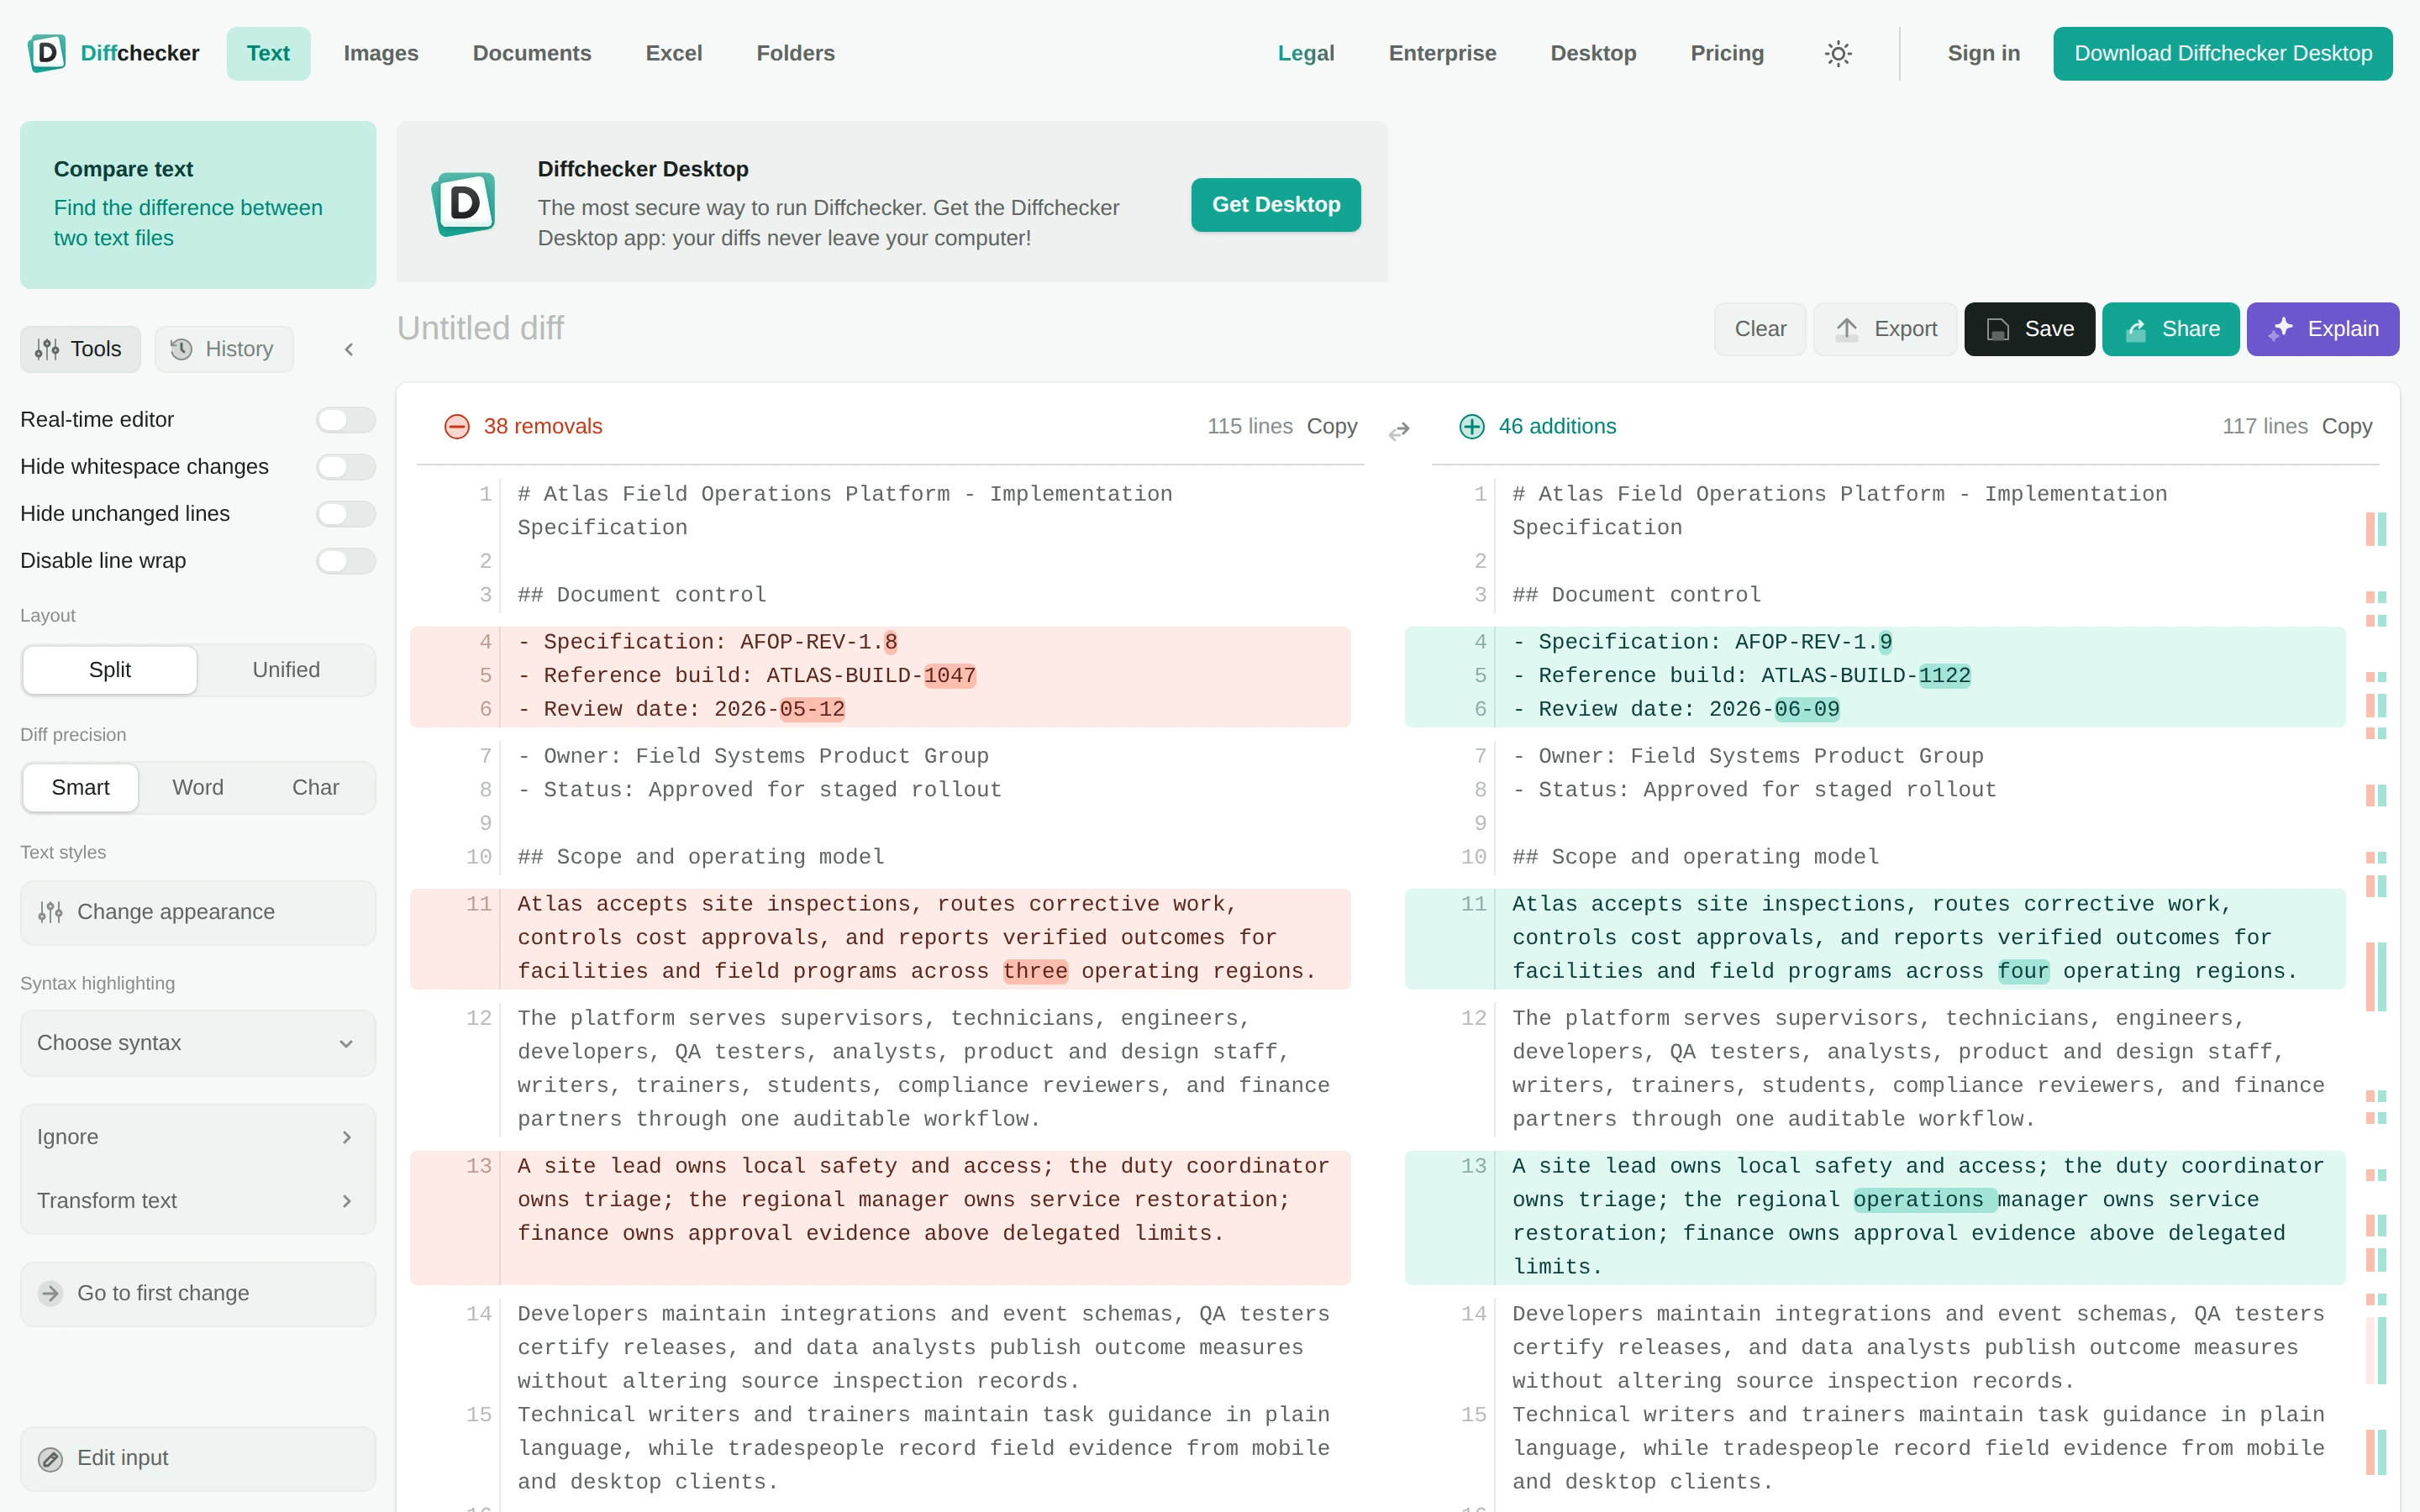2420x1512 pixels.
Task: Select Unified layout option
Action: 286,670
